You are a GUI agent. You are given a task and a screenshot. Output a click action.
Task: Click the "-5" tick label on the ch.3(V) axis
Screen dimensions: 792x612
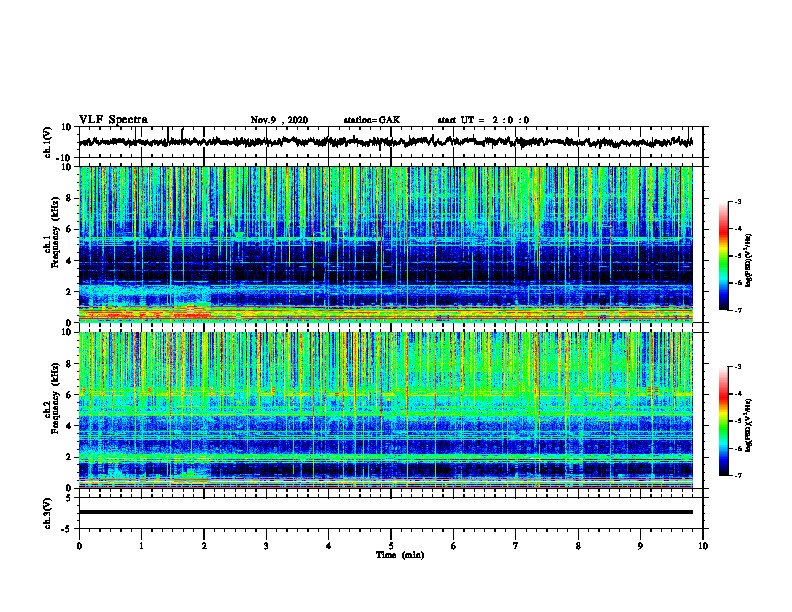coord(68,528)
